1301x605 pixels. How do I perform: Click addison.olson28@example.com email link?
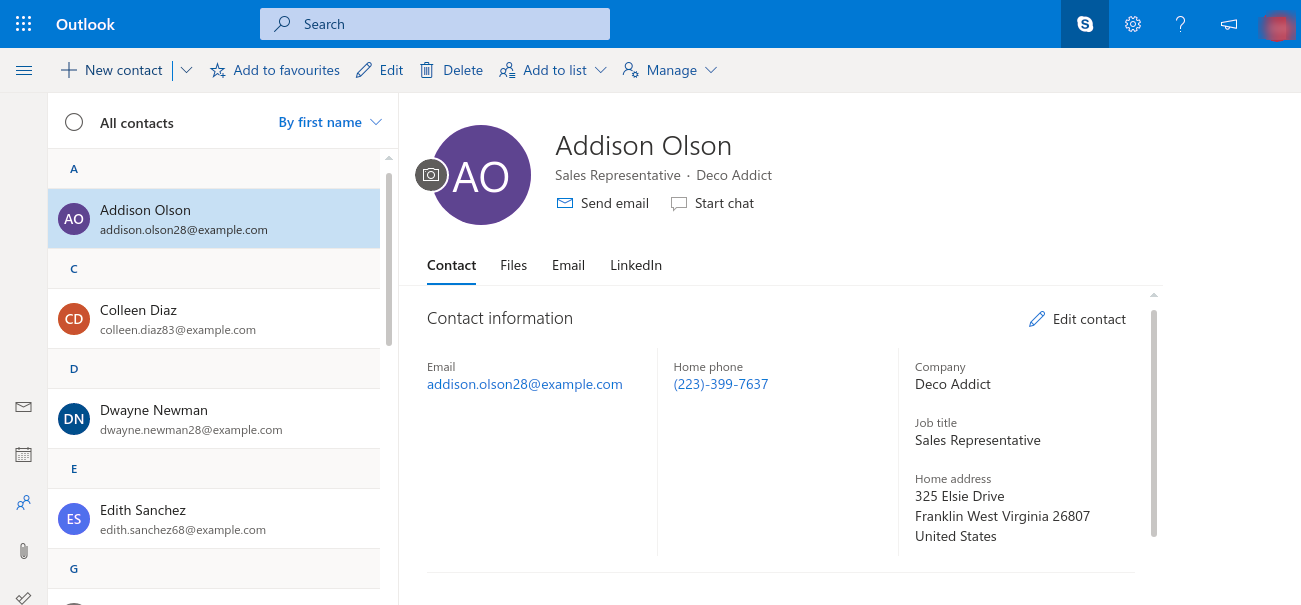coord(524,384)
